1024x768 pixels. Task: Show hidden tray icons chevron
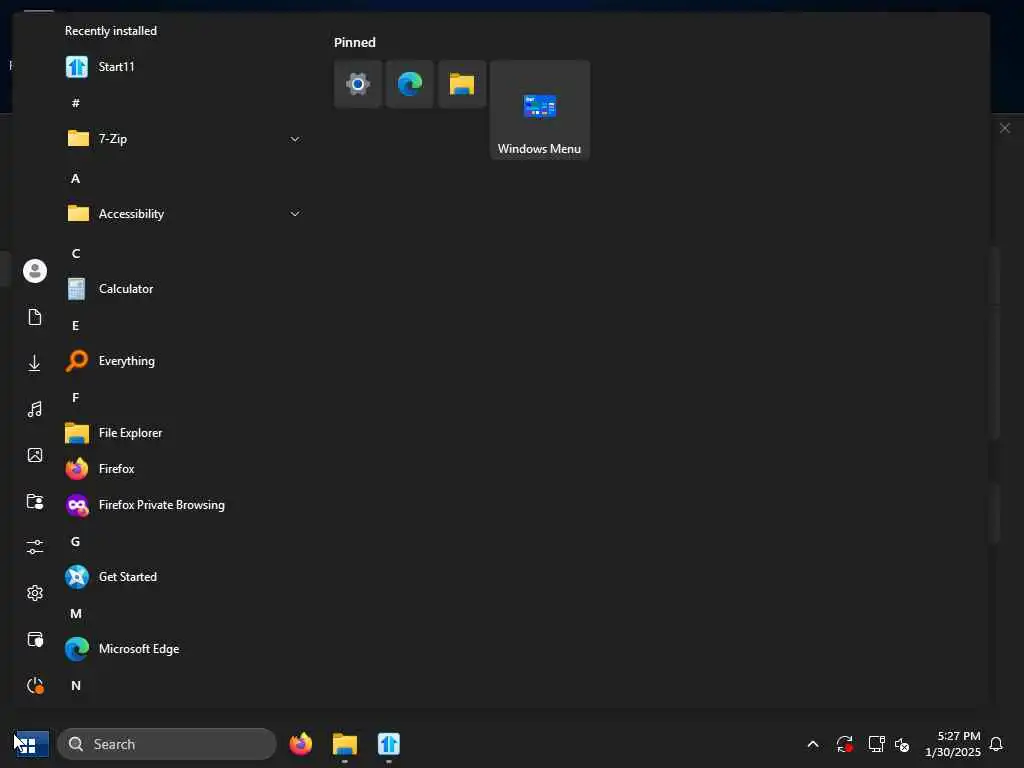point(813,744)
